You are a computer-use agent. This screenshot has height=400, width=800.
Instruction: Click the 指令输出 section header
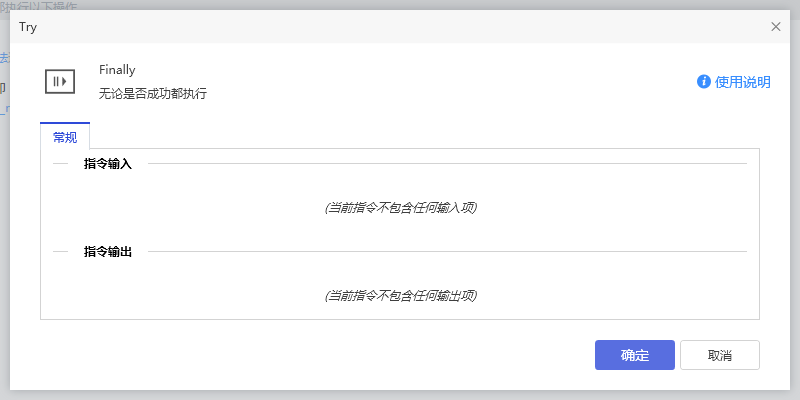(x=108, y=252)
